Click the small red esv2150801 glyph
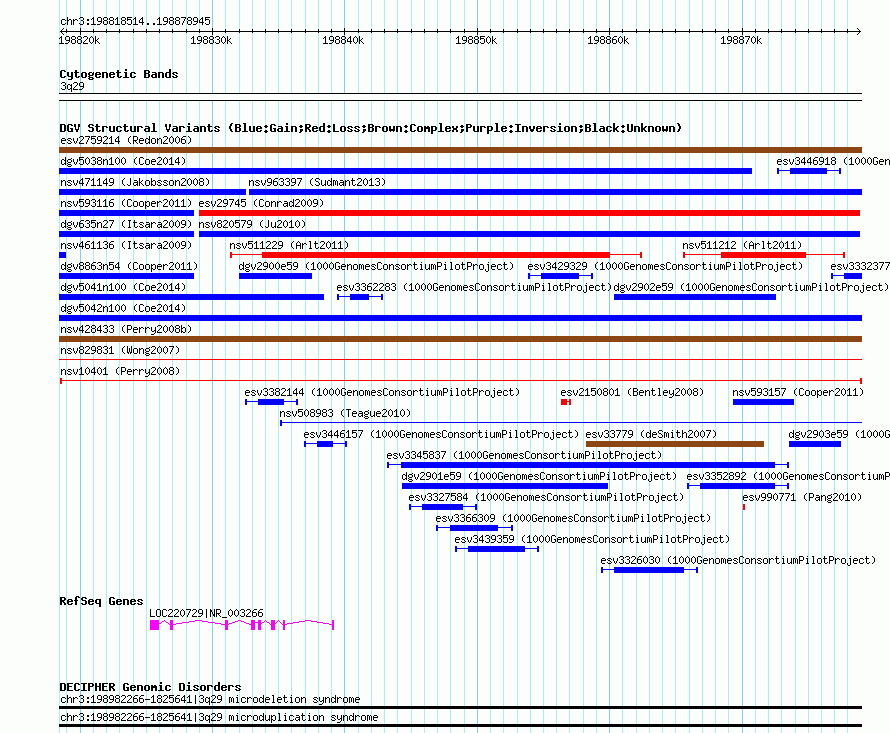The width and height of the screenshot is (890, 733). pos(566,402)
